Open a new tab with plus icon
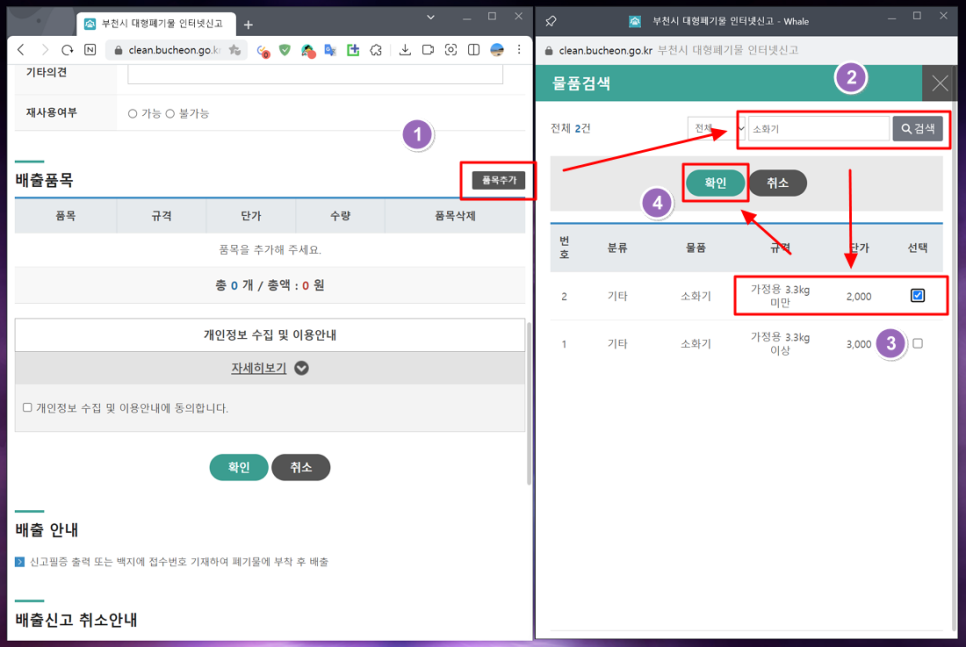966x647 pixels. point(248,25)
